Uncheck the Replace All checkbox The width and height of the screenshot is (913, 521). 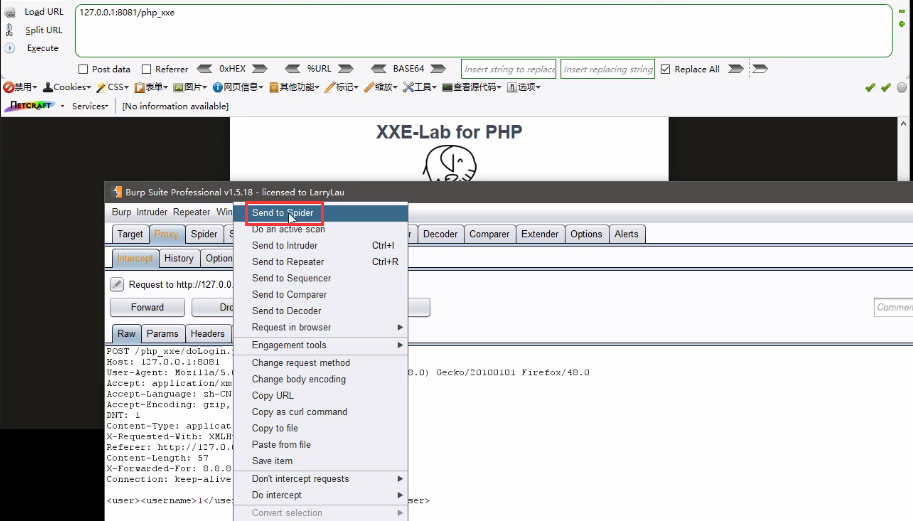666,69
